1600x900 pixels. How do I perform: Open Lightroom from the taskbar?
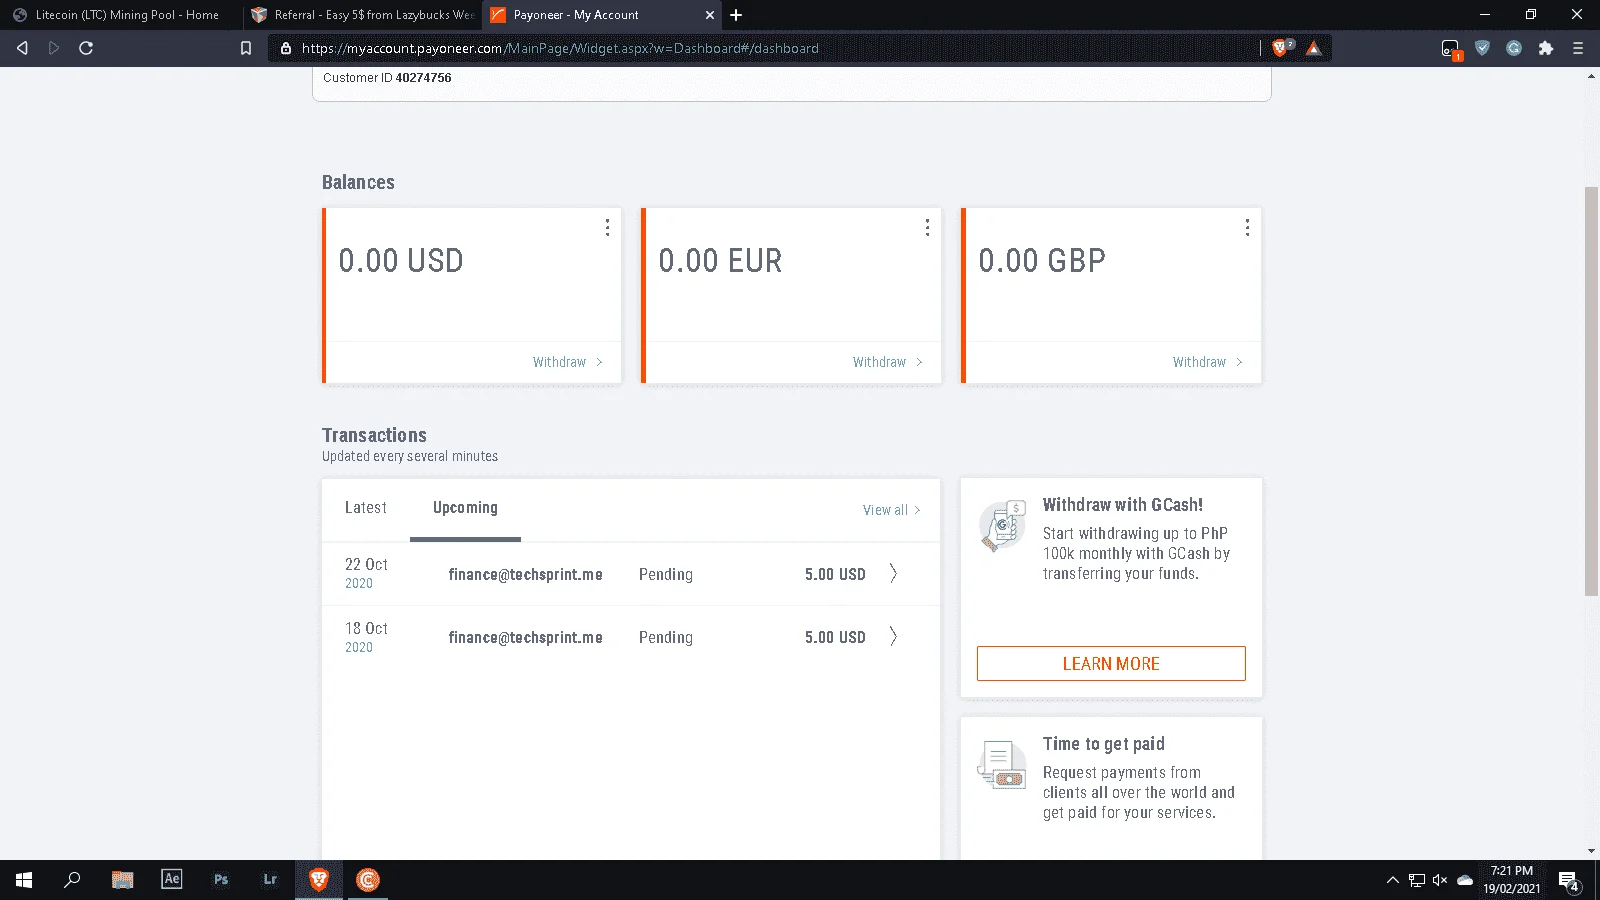click(x=270, y=880)
